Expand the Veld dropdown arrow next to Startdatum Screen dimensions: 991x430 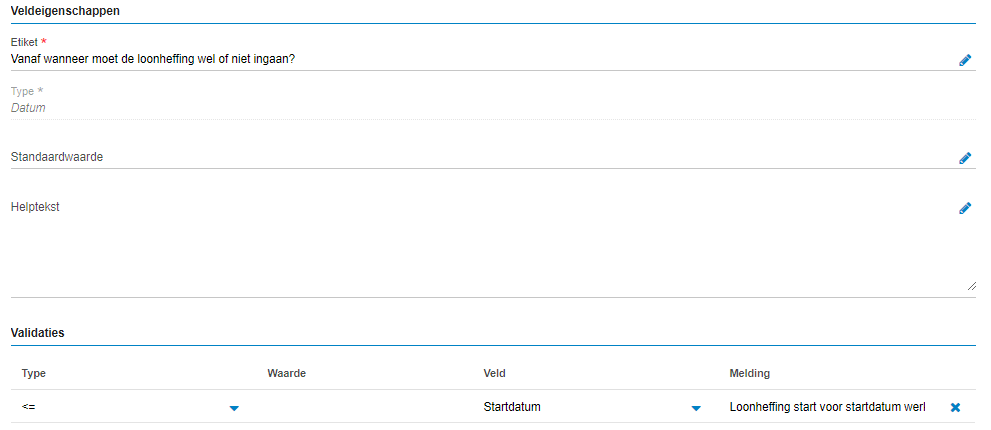click(x=696, y=408)
